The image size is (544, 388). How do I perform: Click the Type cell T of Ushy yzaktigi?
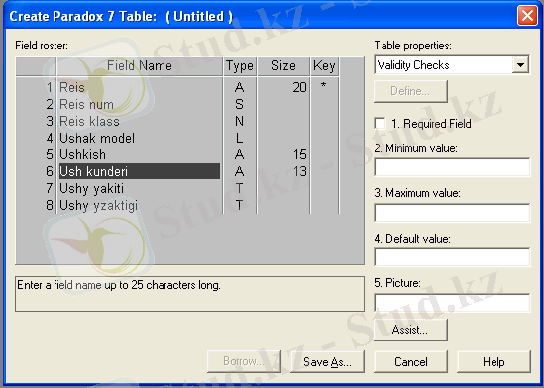click(239, 205)
